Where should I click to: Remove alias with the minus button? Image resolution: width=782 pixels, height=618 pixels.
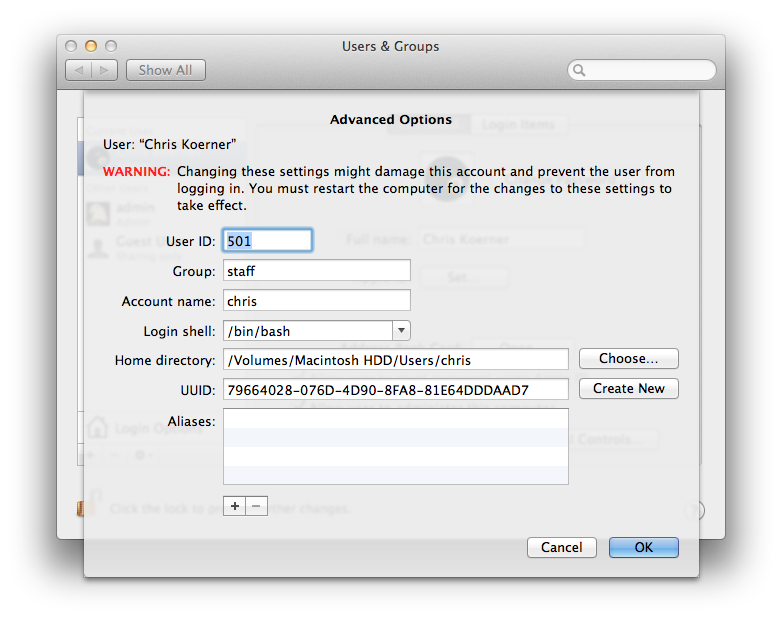[256, 506]
